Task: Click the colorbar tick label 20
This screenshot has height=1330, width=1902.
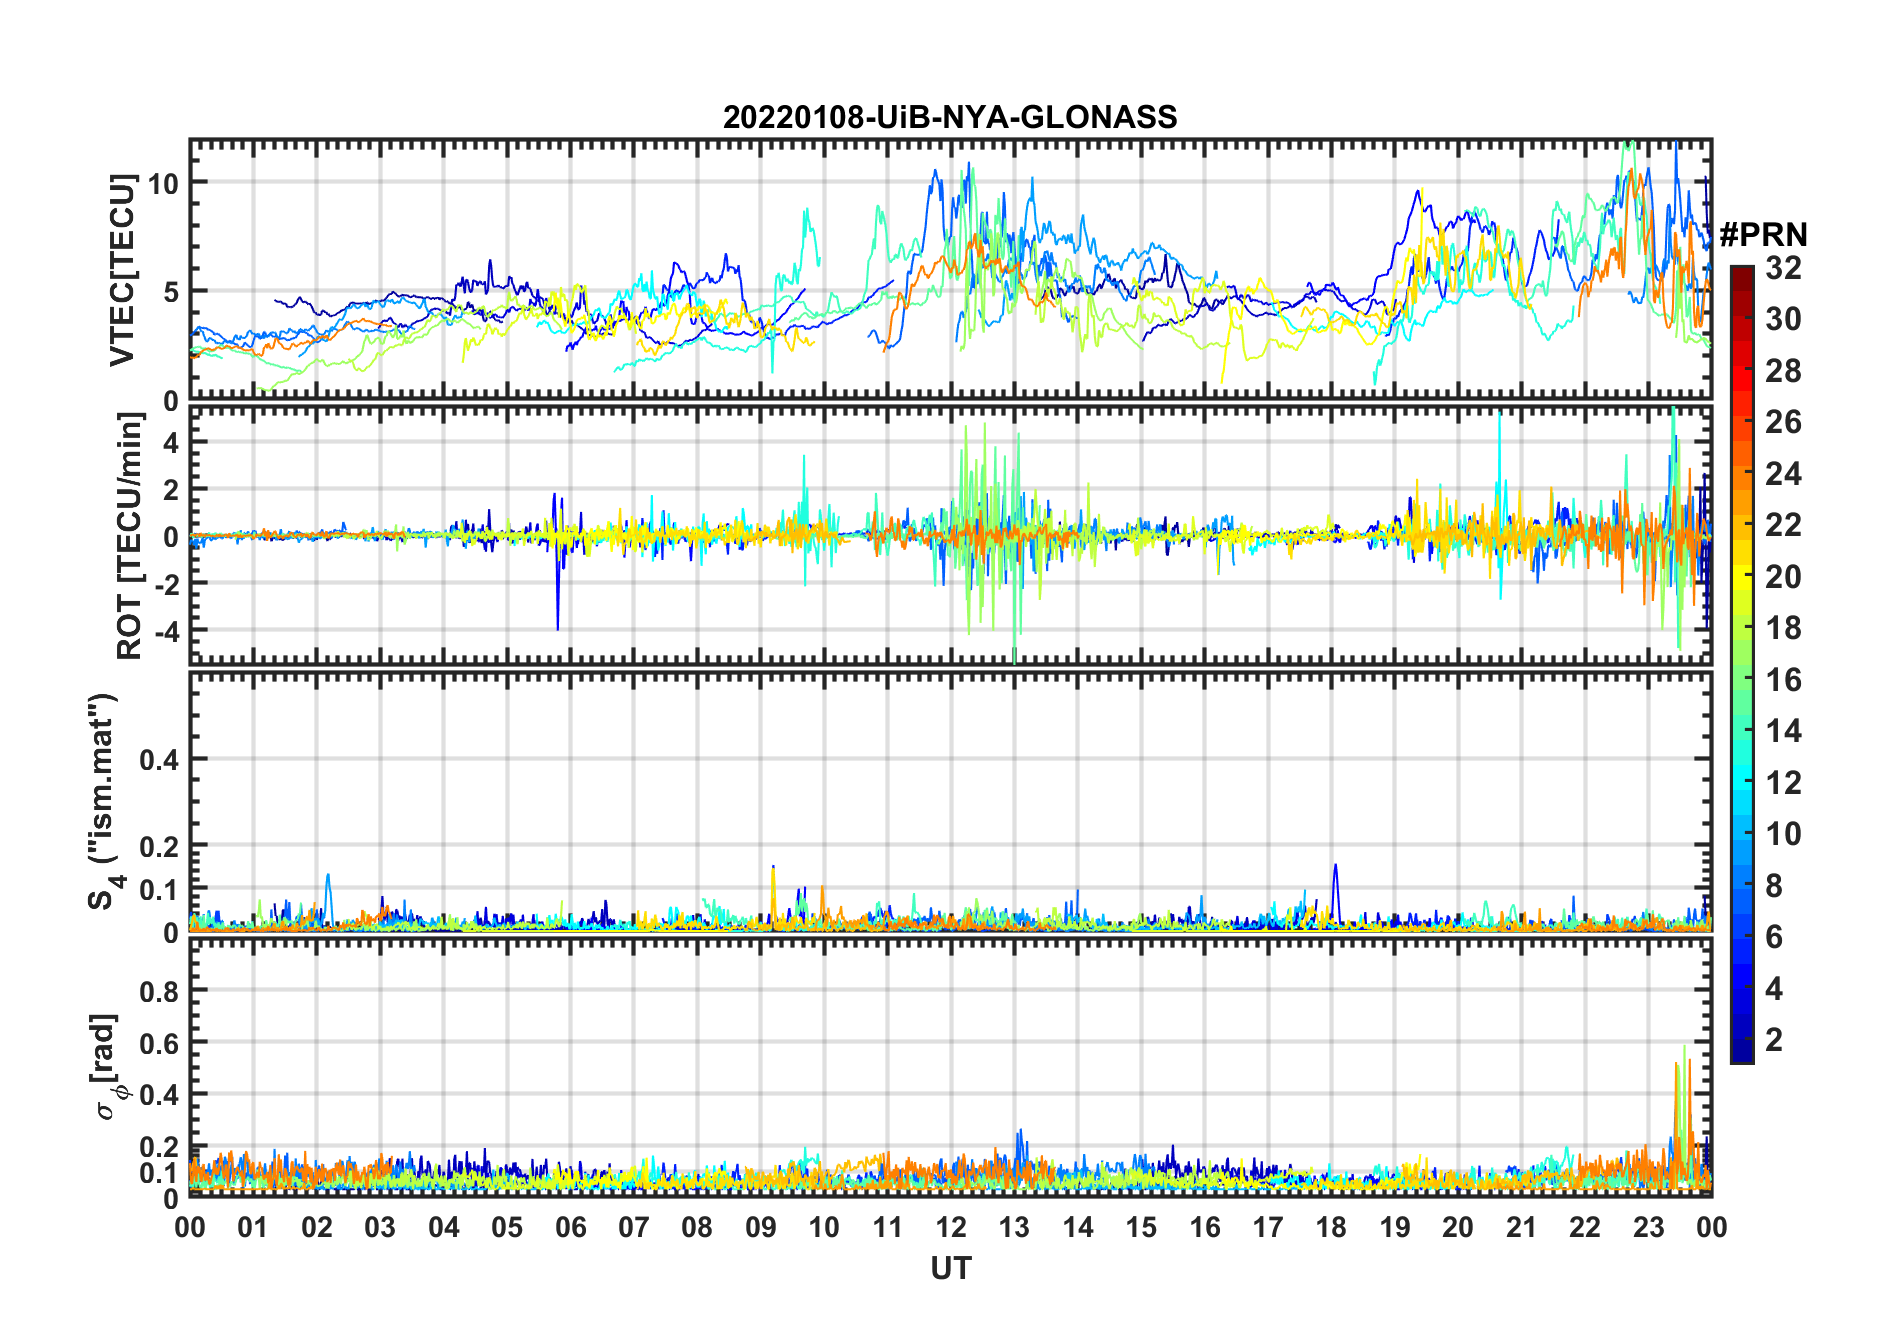Action: point(1784,577)
